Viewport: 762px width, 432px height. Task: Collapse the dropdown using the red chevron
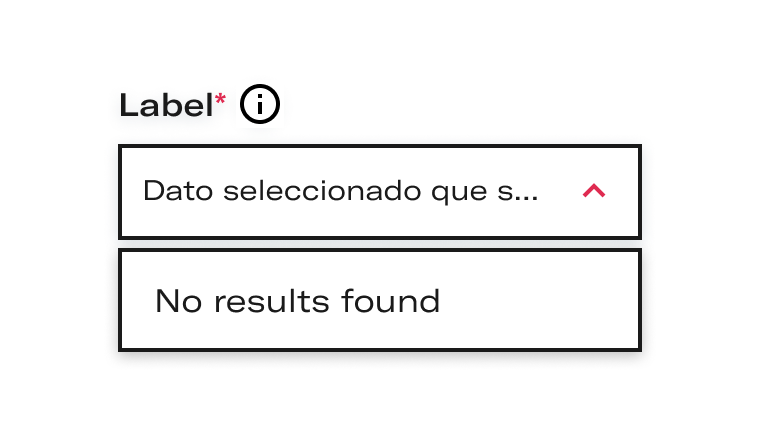click(594, 190)
